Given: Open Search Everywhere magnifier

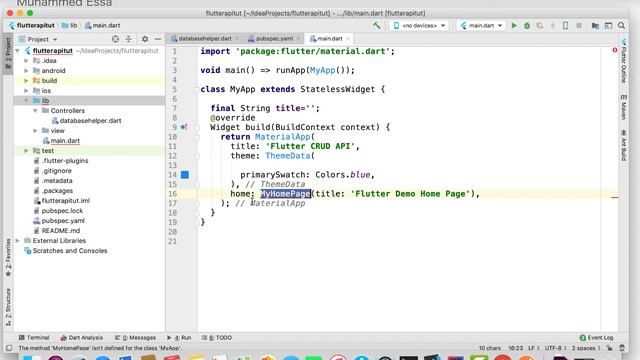Looking at the screenshot, I should click(621, 25).
